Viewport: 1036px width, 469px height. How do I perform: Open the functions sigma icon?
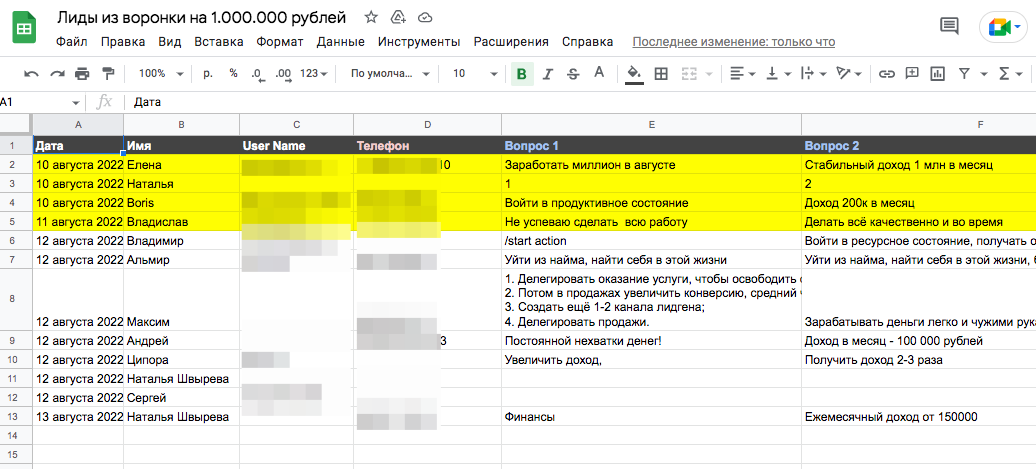pyautogui.click(x=1004, y=73)
